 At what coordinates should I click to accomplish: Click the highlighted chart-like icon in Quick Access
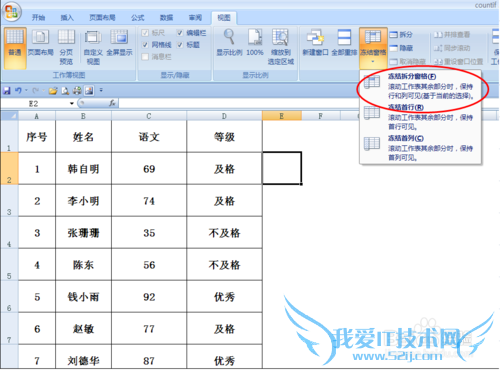click(x=89, y=90)
